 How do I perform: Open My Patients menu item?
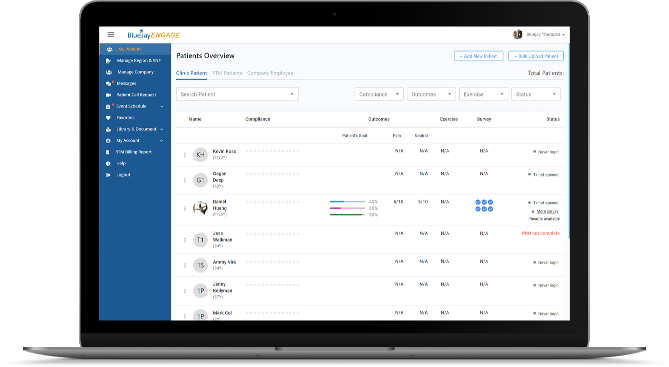[x=130, y=50]
